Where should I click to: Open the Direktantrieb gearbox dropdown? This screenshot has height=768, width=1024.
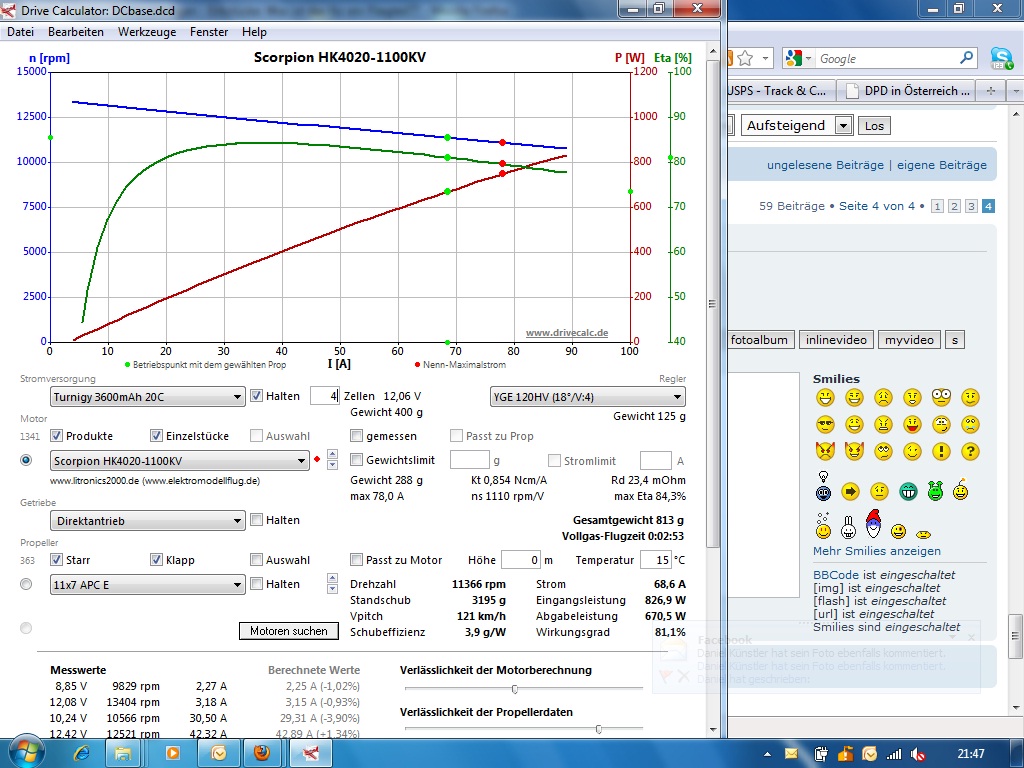pyautogui.click(x=148, y=521)
